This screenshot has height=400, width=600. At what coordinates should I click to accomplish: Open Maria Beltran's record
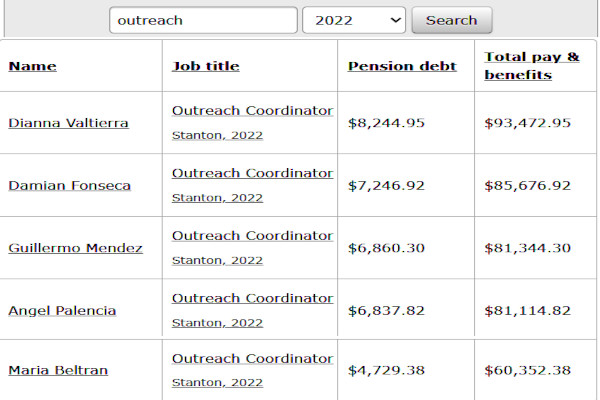58,370
